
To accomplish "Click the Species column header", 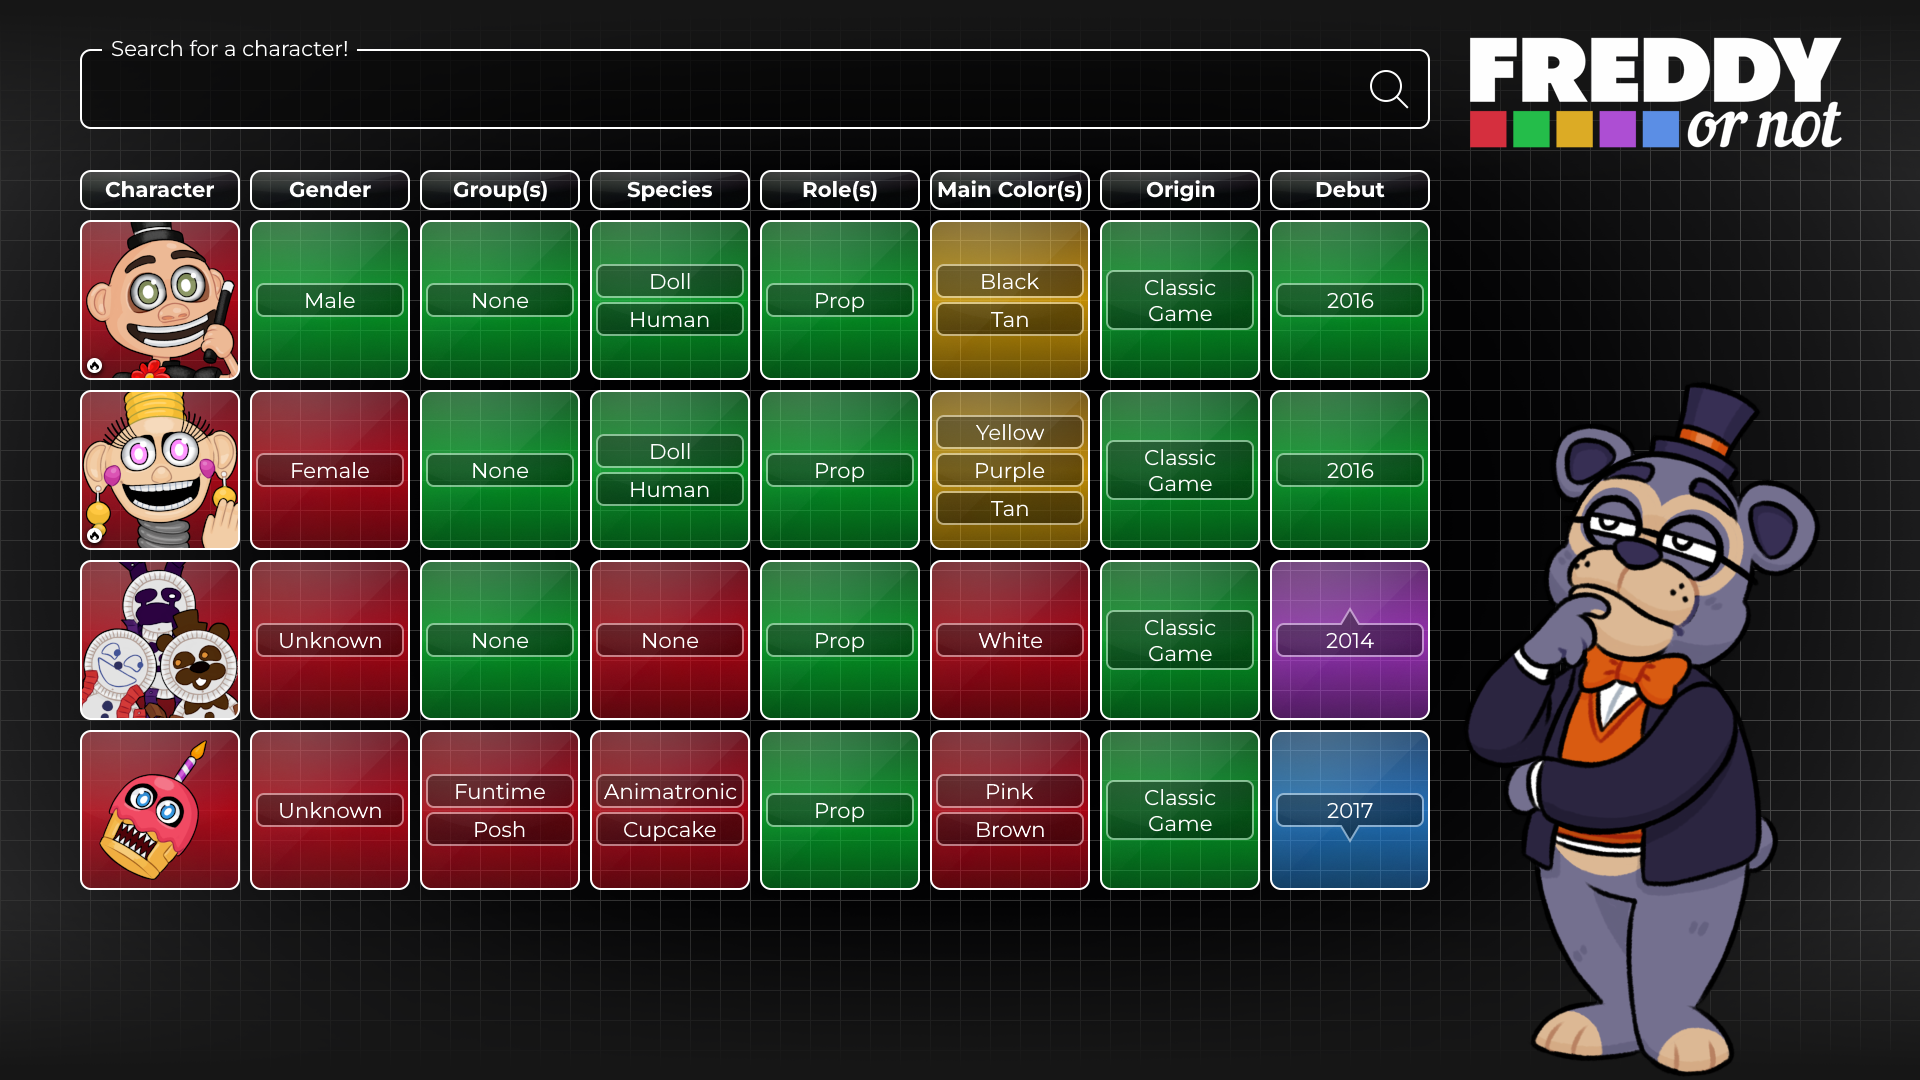I will [670, 190].
